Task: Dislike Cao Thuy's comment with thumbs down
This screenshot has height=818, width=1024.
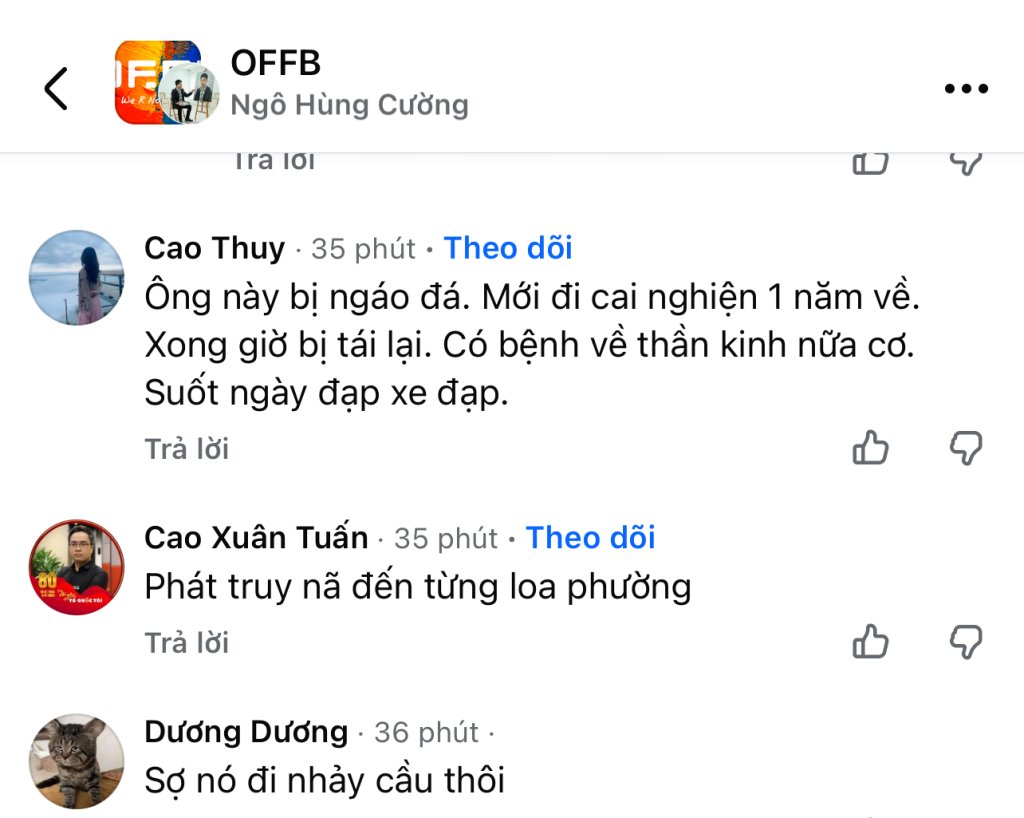Action: pyautogui.click(x=965, y=448)
